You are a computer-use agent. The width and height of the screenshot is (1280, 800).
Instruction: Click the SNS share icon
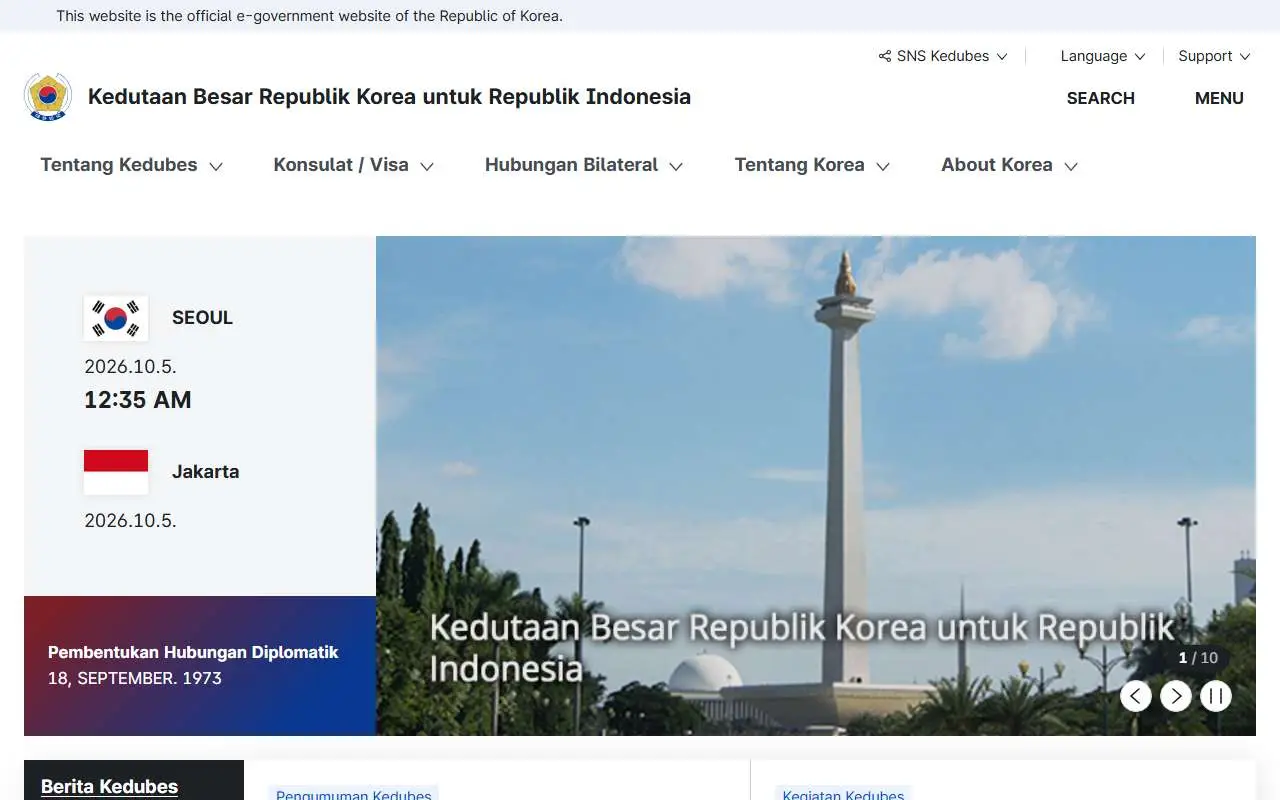click(x=885, y=56)
